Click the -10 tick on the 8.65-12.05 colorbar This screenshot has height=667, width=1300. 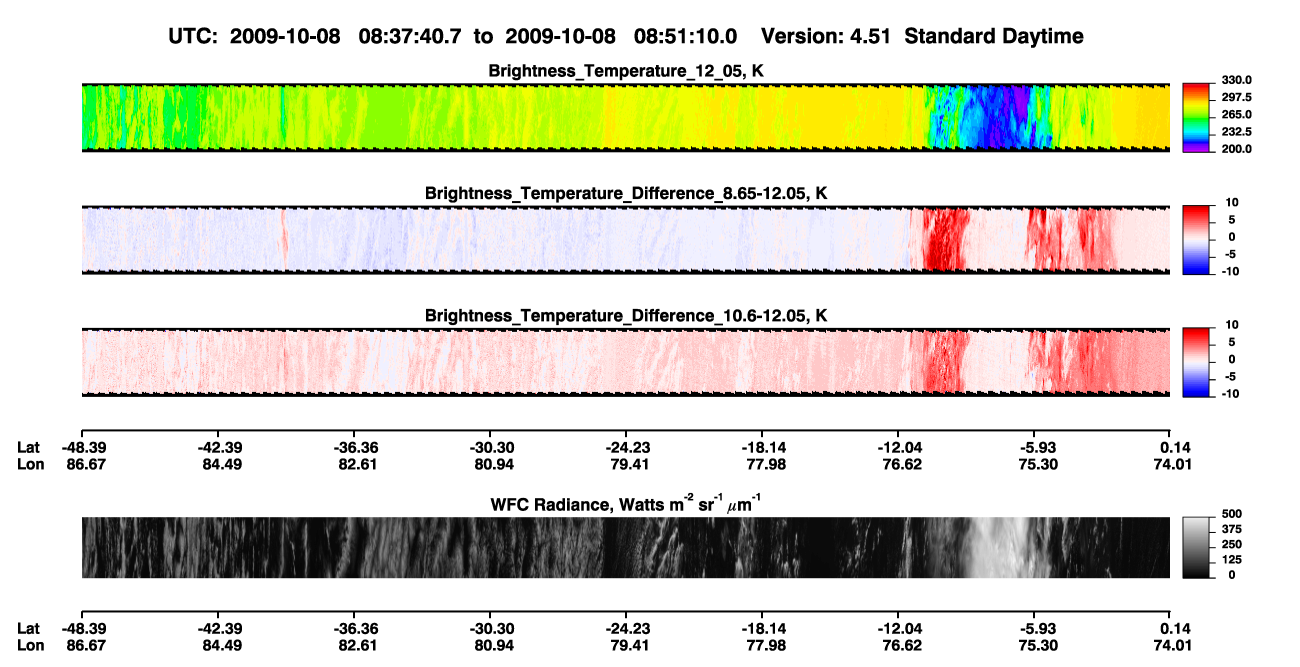click(1230, 271)
